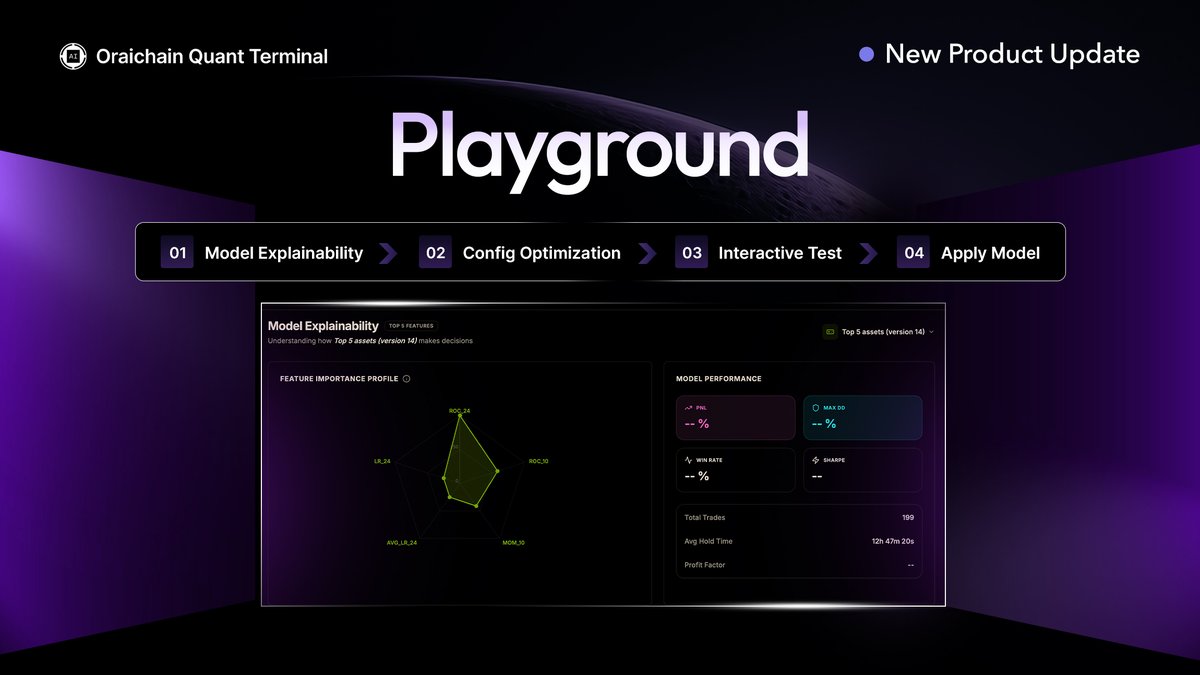The height and width of the screenshot is (675, 1200).
Task: Click the Total Trades row label
Action: coord(705,517)
